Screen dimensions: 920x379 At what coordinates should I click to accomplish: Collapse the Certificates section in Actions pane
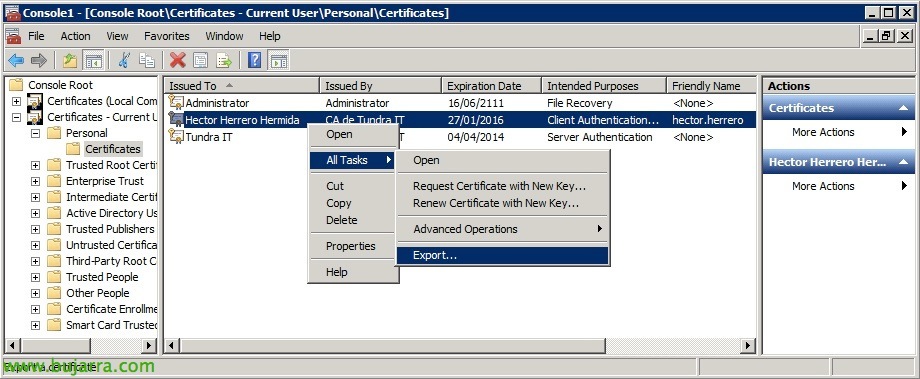pos(903,108)
